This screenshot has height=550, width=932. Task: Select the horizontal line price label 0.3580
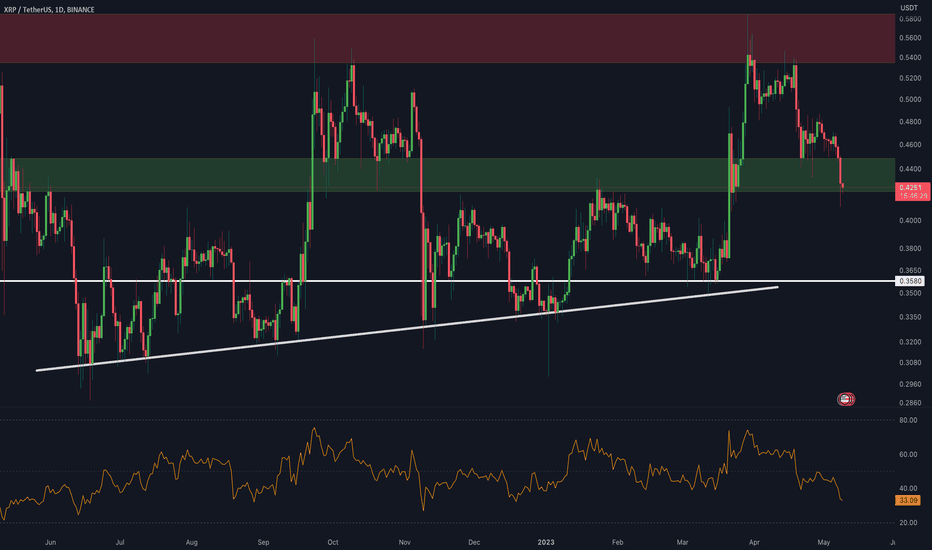tap(911, 281)
